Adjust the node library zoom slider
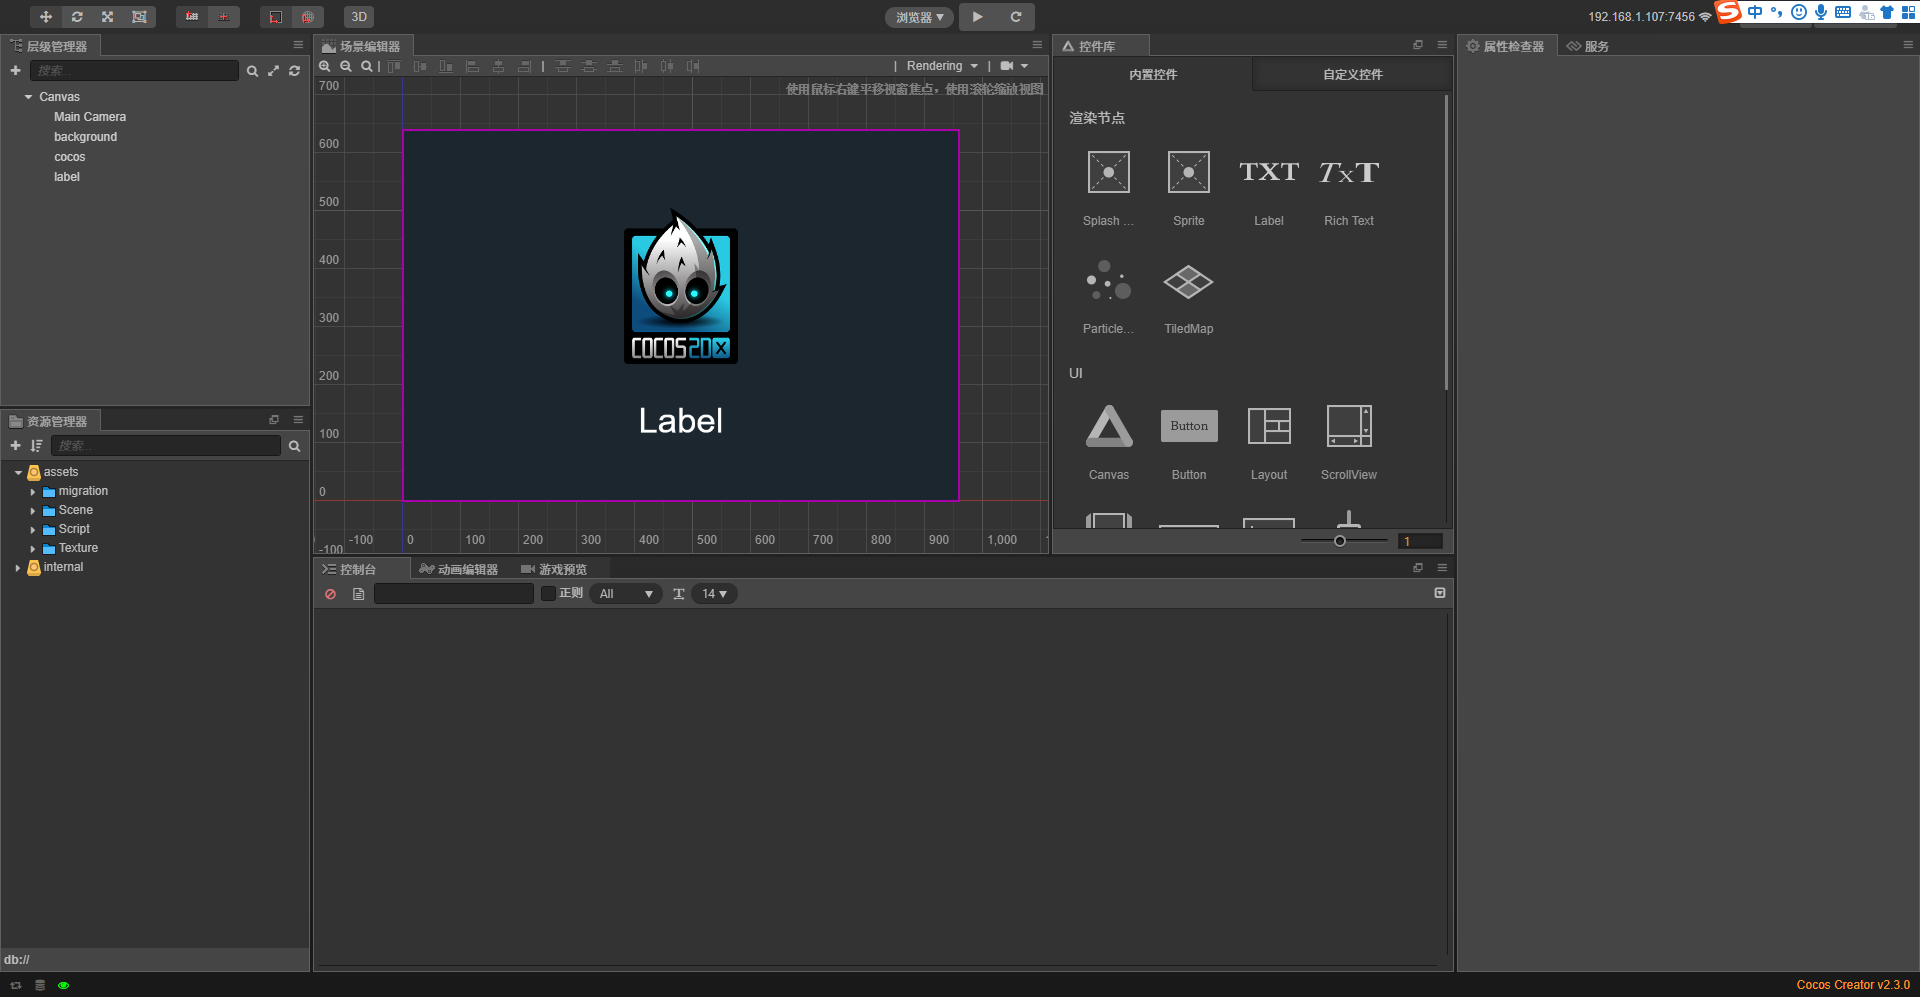1920x997 pixels. tap(1340, 541)
